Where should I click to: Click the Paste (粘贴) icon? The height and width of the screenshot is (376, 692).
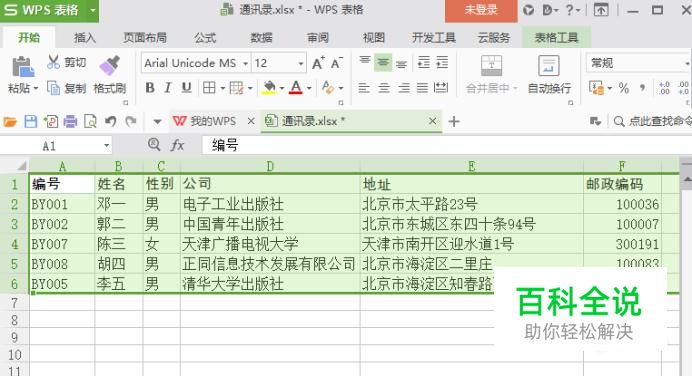[x=22, y=67]
